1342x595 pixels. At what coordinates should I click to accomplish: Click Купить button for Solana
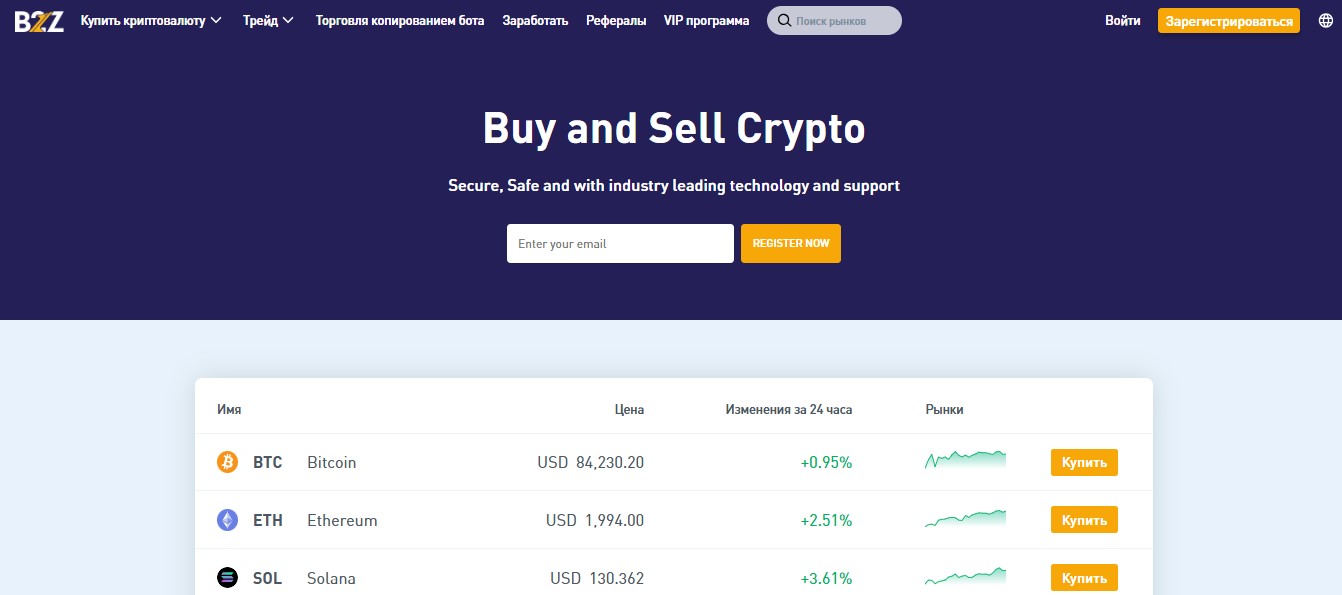[x=1084, y=578]
